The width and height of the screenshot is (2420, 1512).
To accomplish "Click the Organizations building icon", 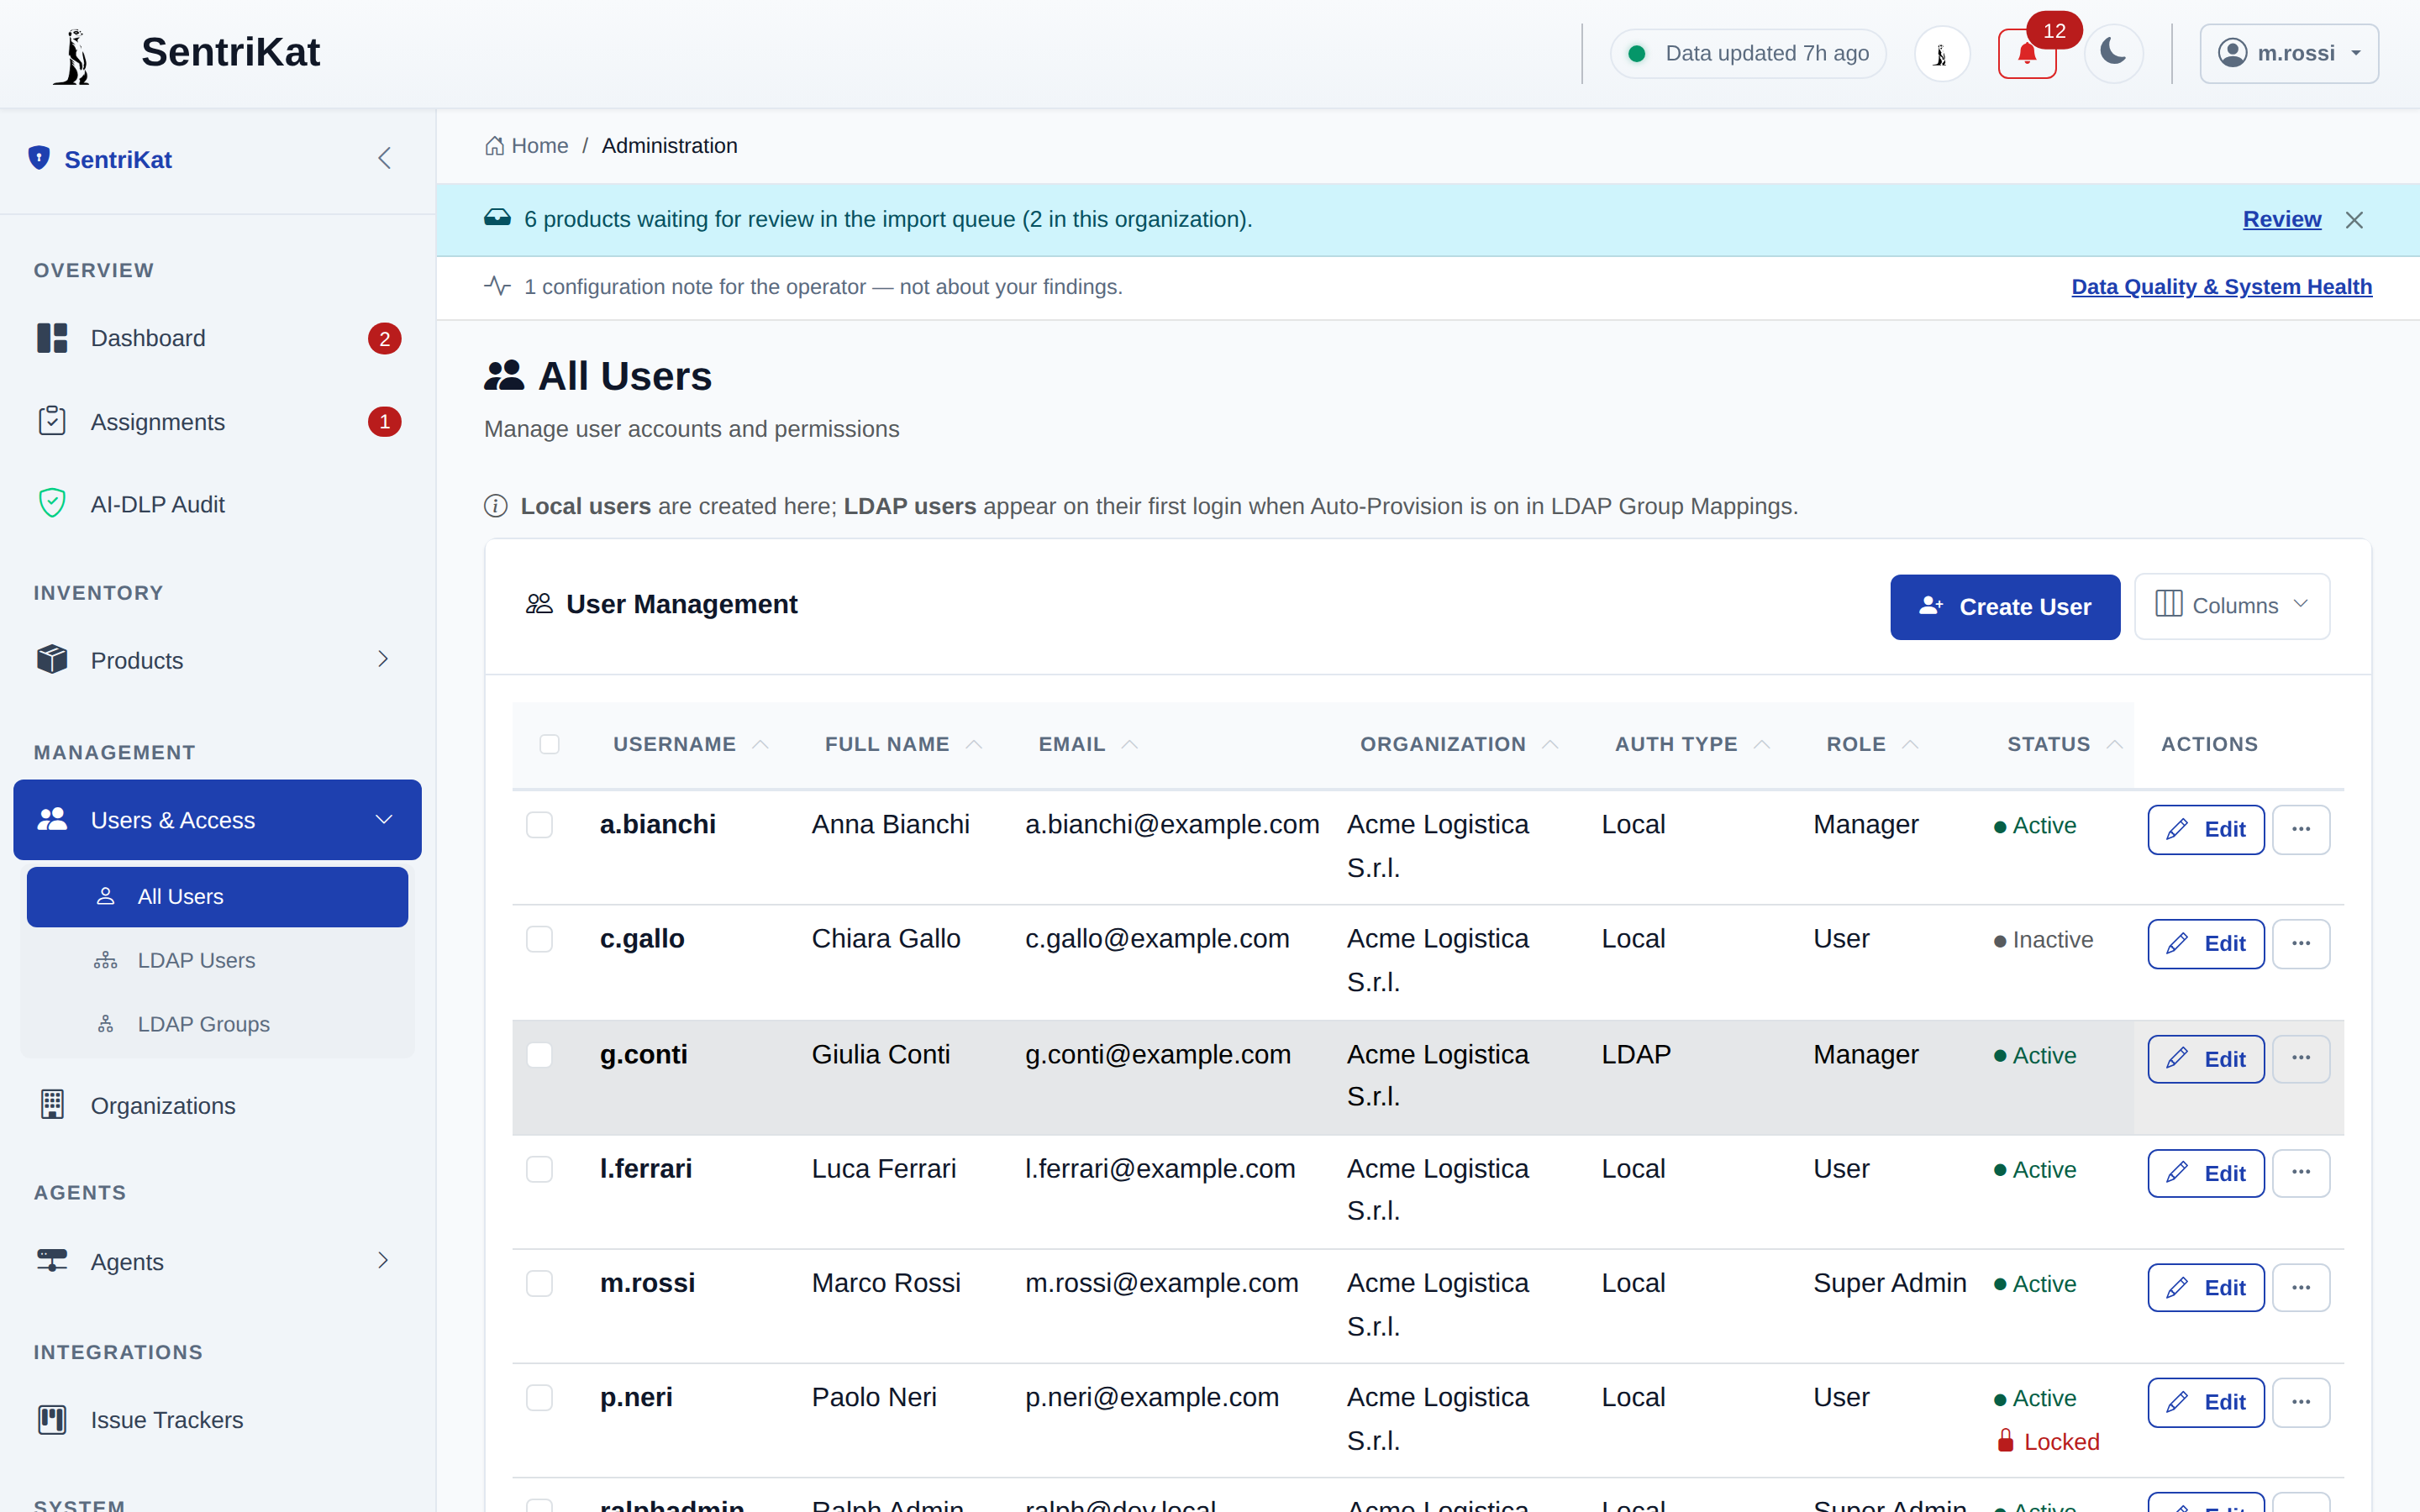I will [x=52, y=1104].
